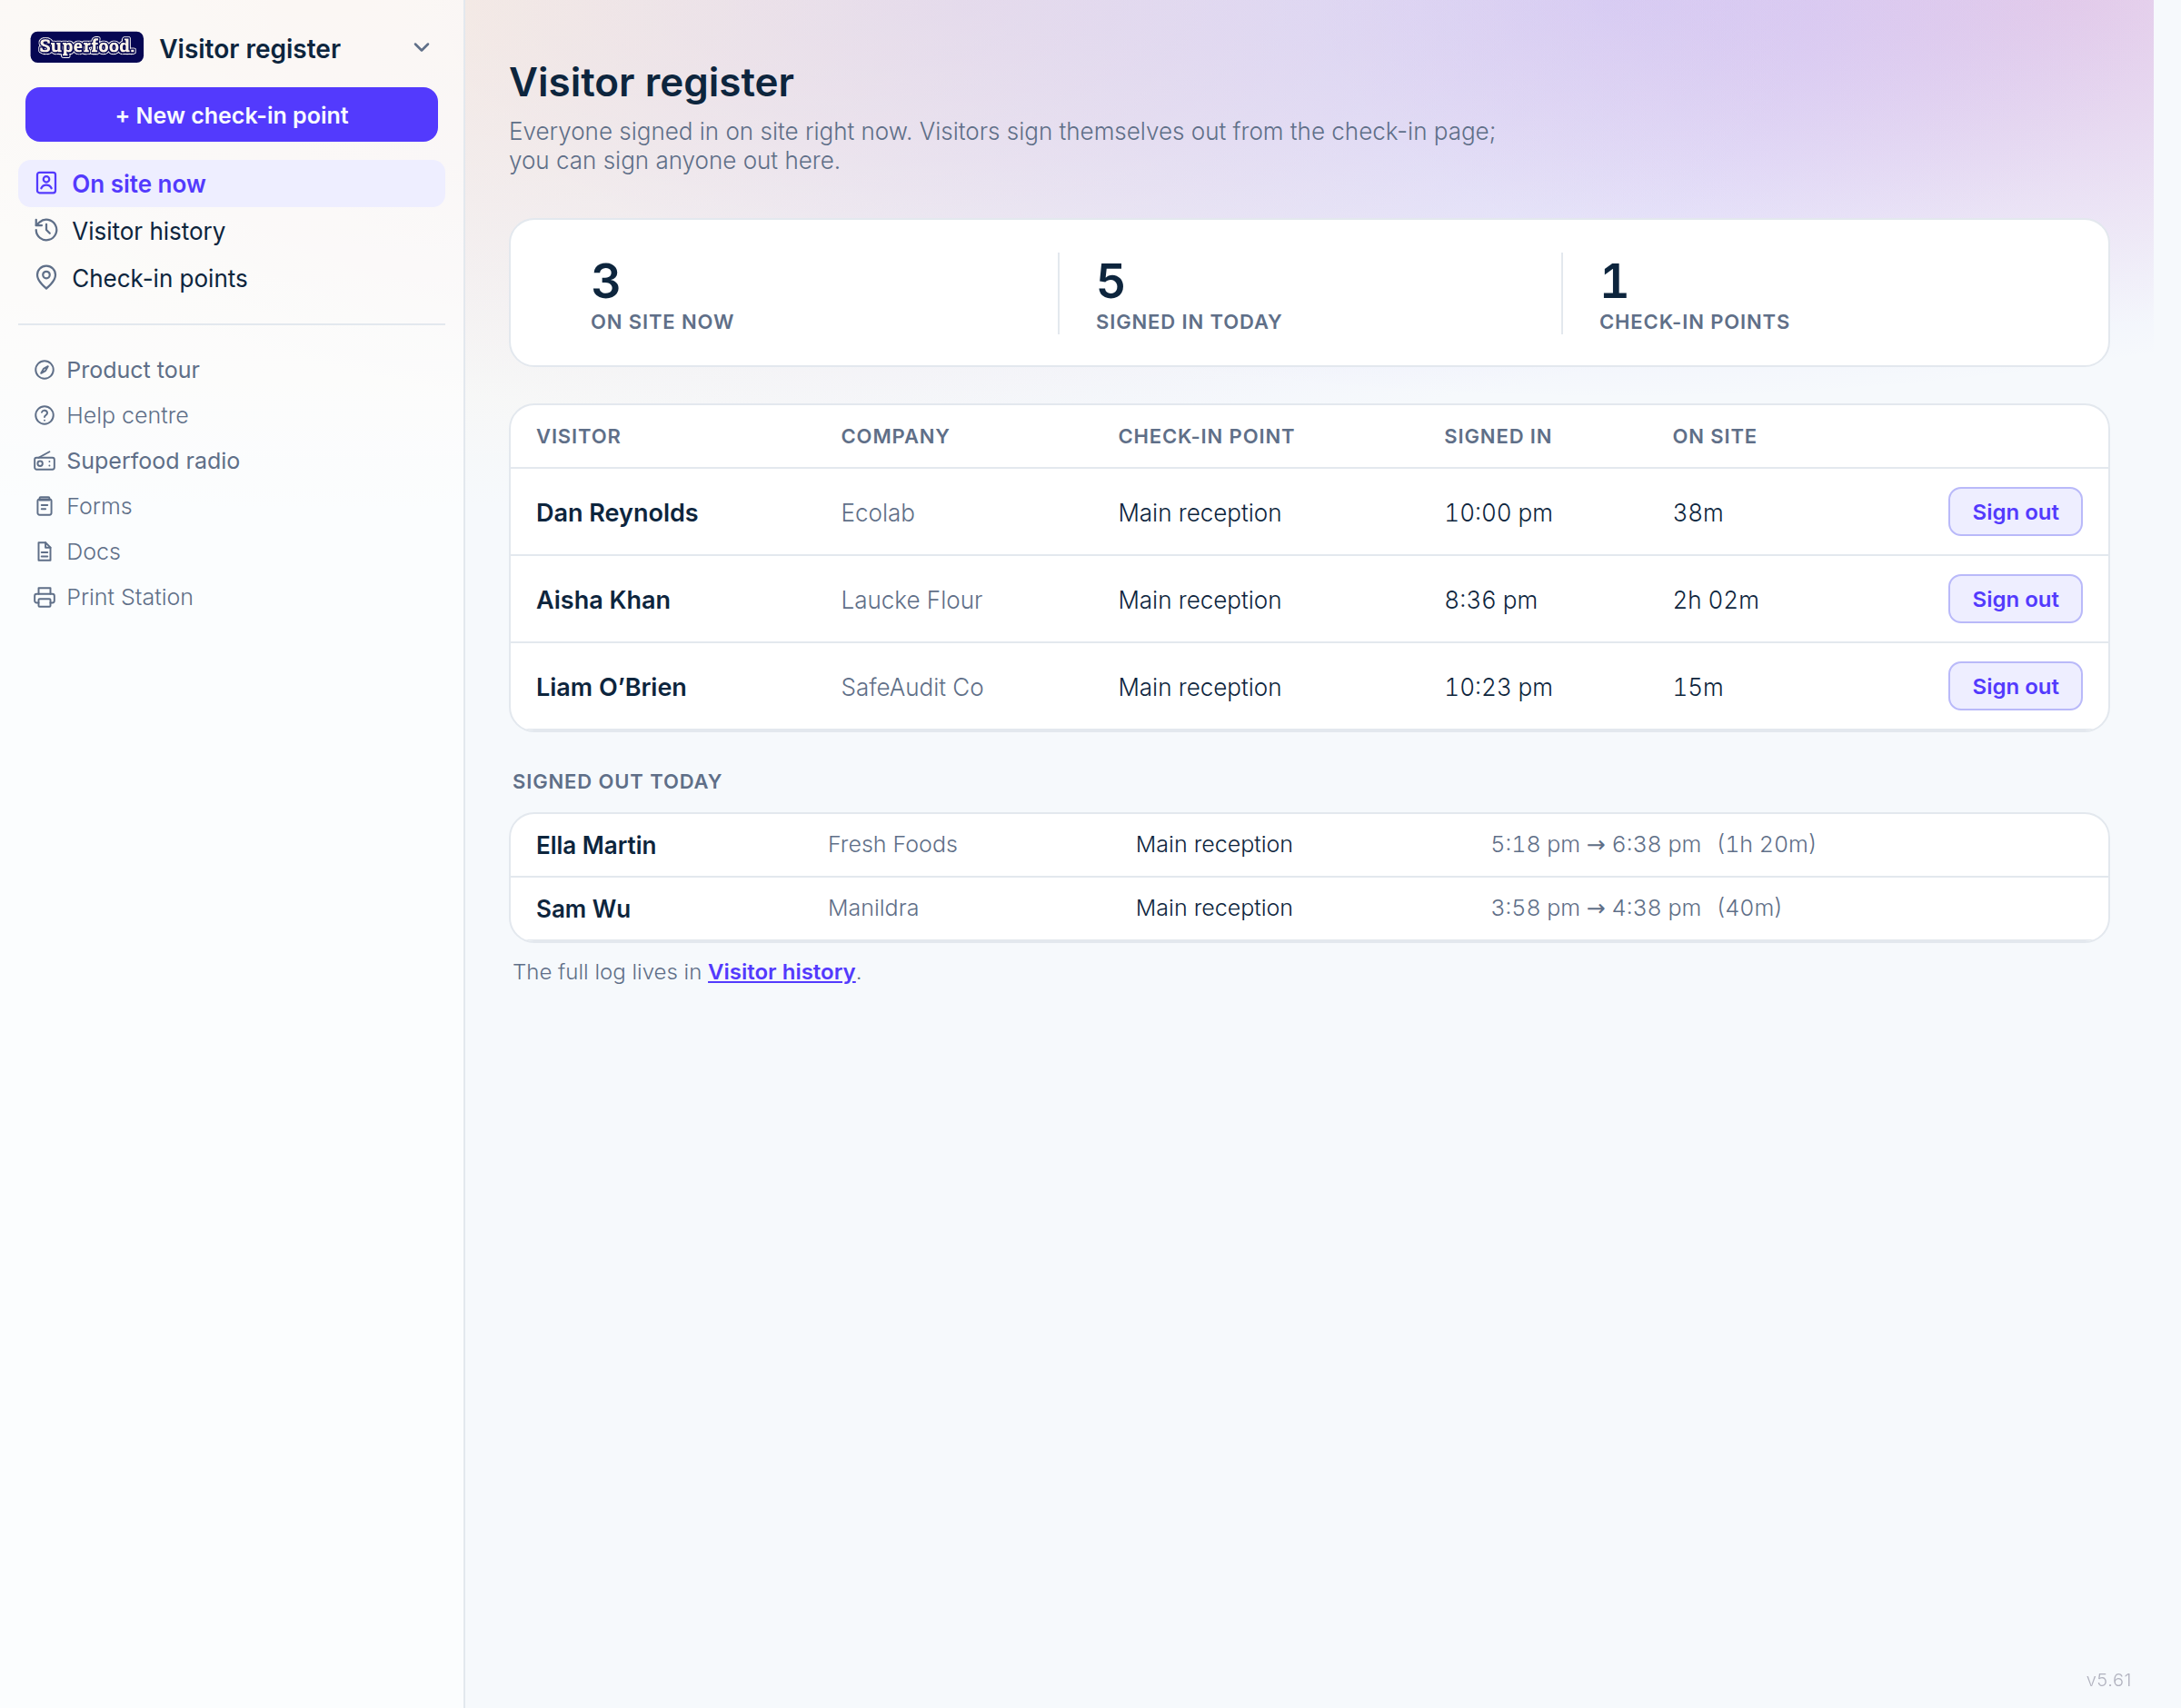Viewport: 2181px width, 1708px height.
Task: Click the Ecolab company cell
Action: [877, 513]
